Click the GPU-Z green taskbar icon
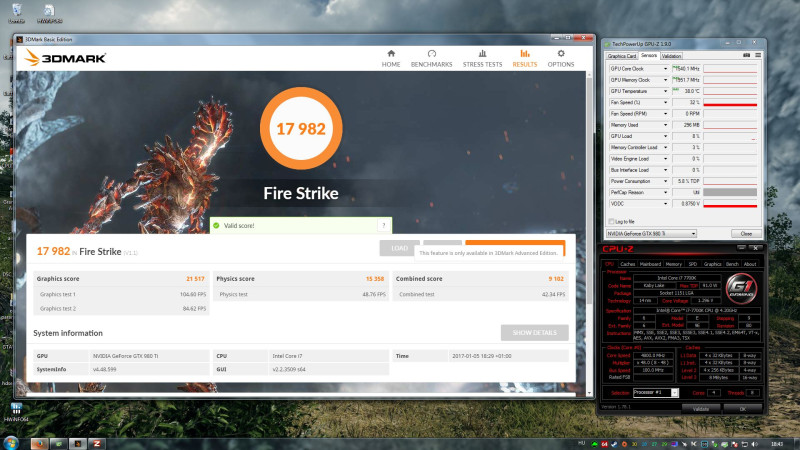The height and width of the screenshot is (450, 800). [59, 443]
